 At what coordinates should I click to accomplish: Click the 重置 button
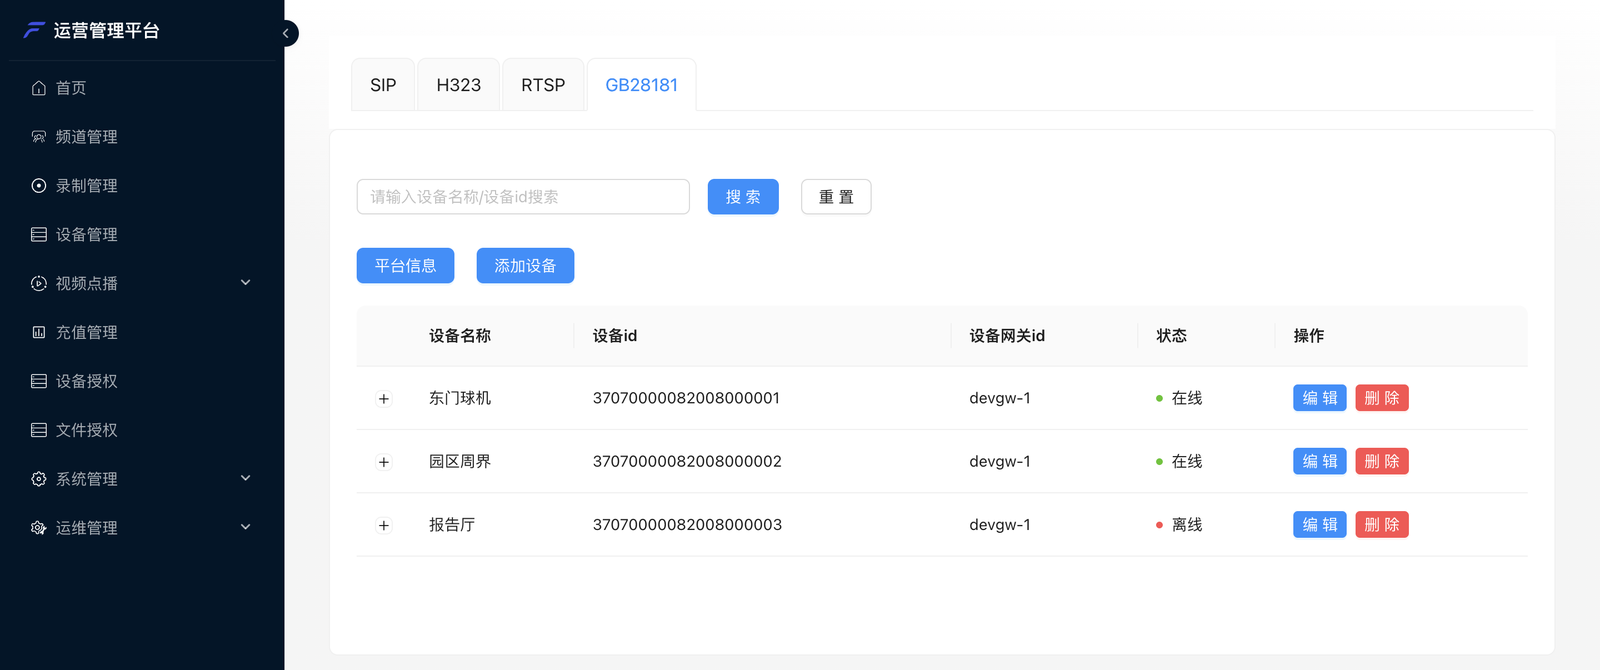836,197
